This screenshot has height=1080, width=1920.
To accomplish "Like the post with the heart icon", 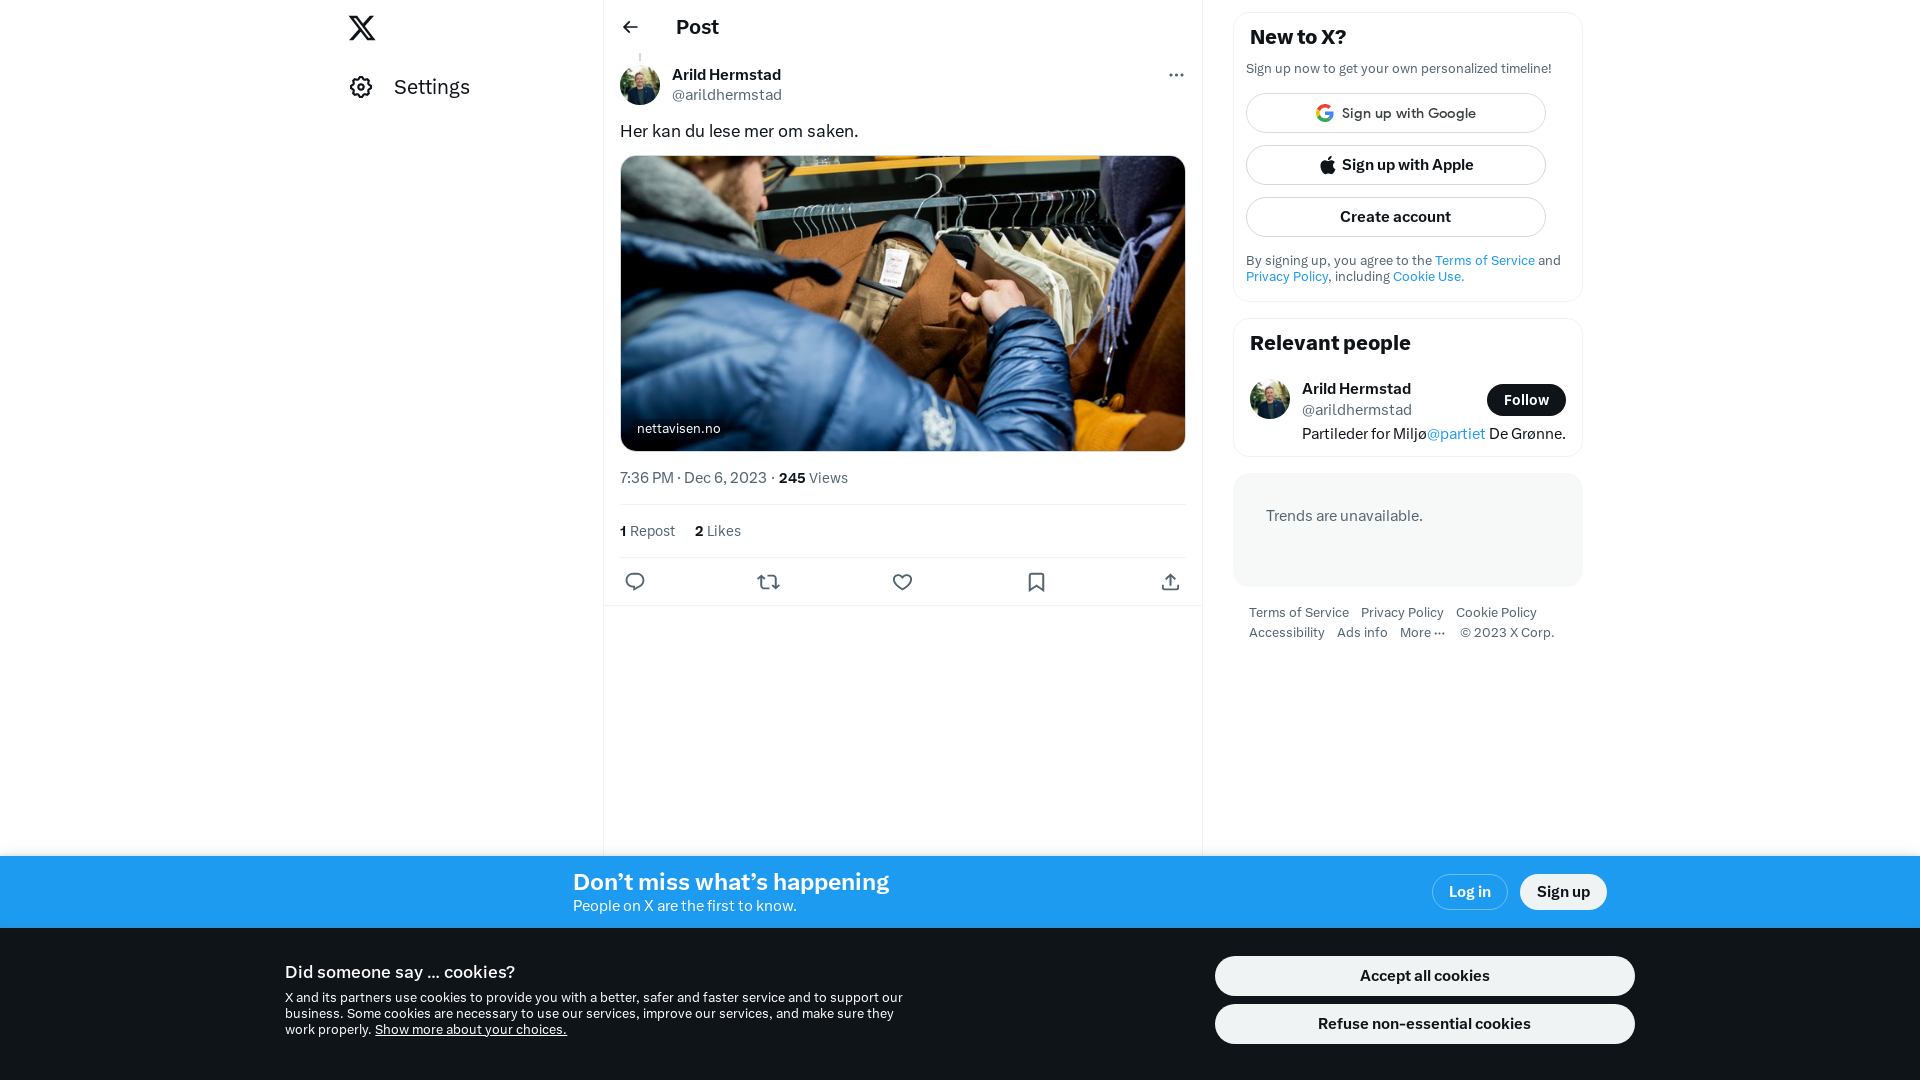I will (902, 582).
